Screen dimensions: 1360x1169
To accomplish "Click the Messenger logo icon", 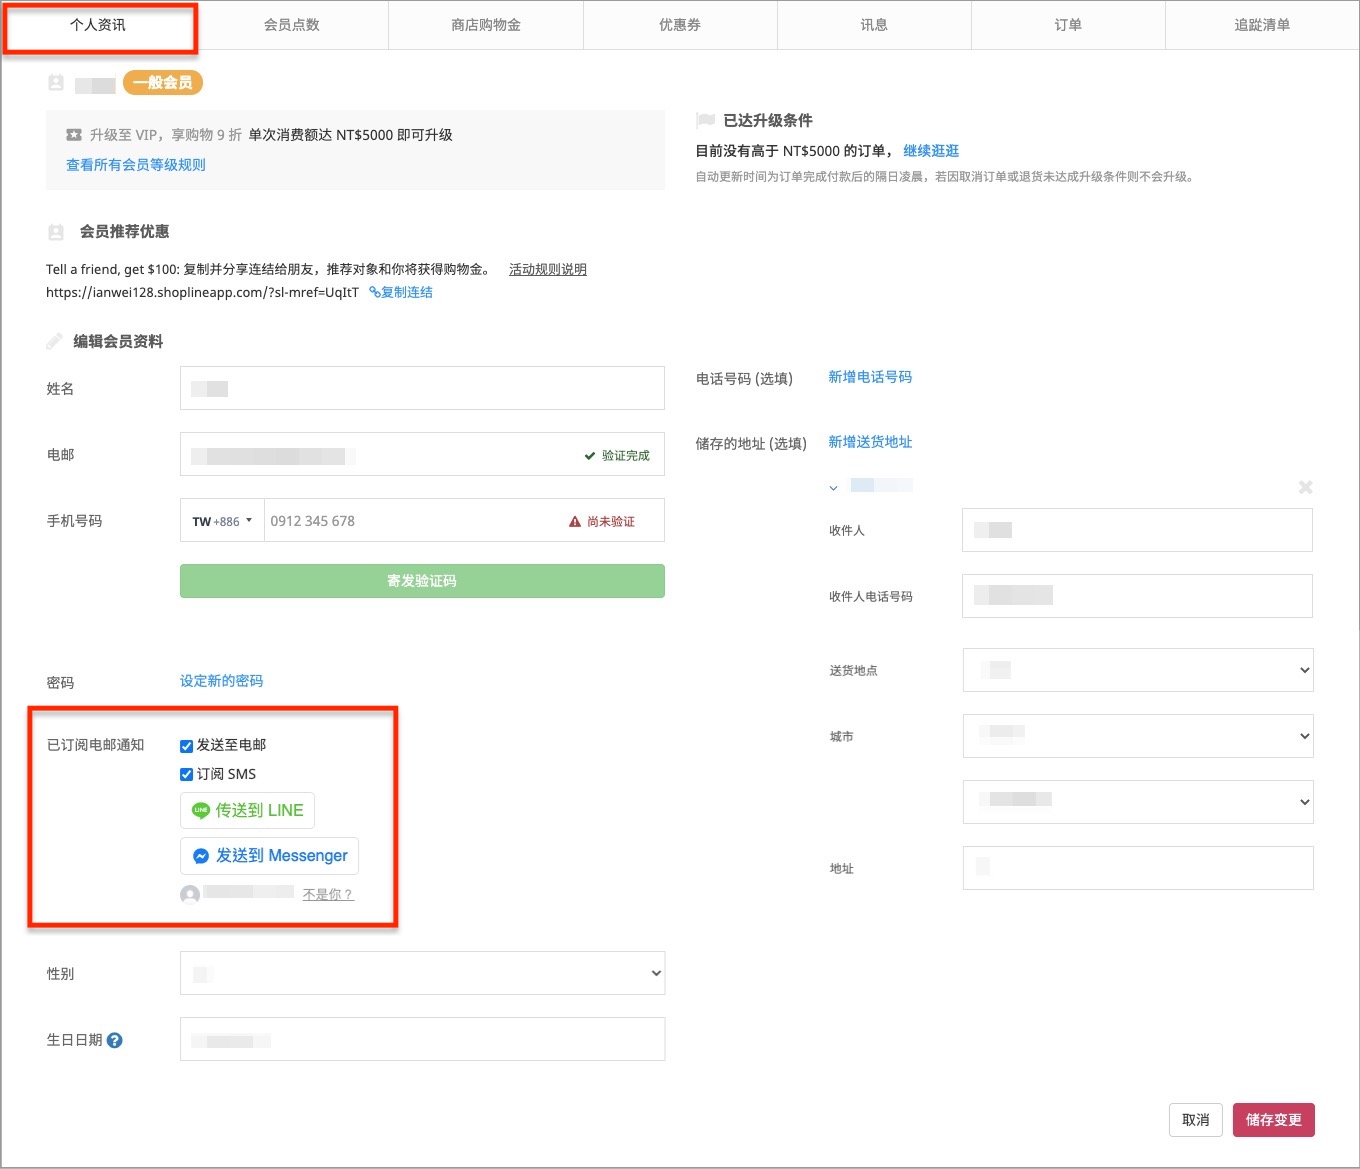I will (x=201, y=856).
